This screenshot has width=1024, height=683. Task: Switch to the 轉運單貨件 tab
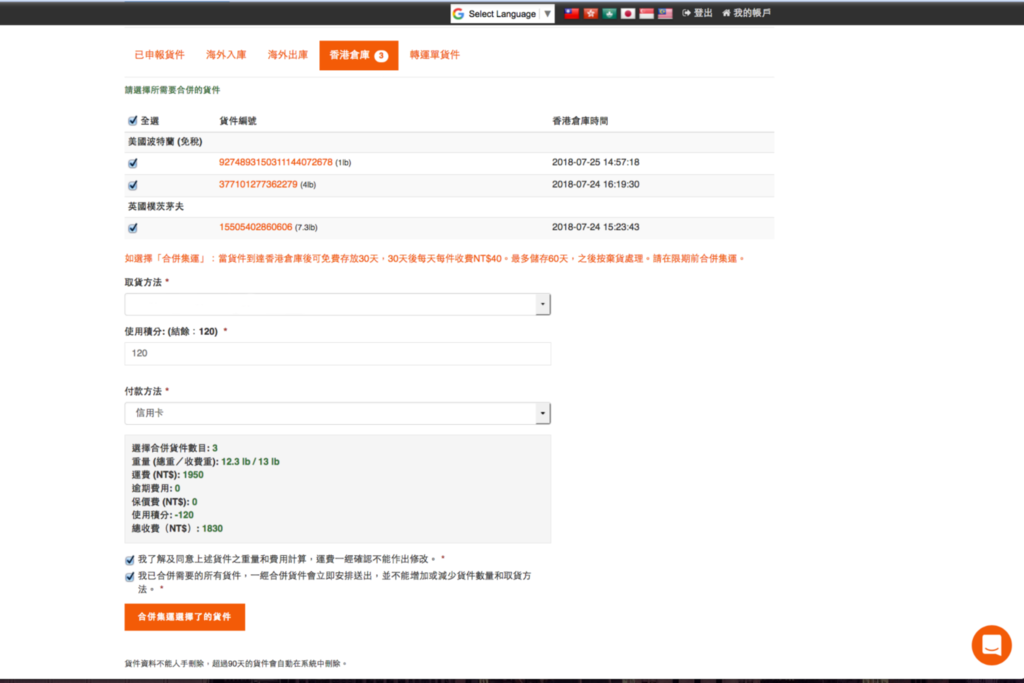tap(435, 55)
